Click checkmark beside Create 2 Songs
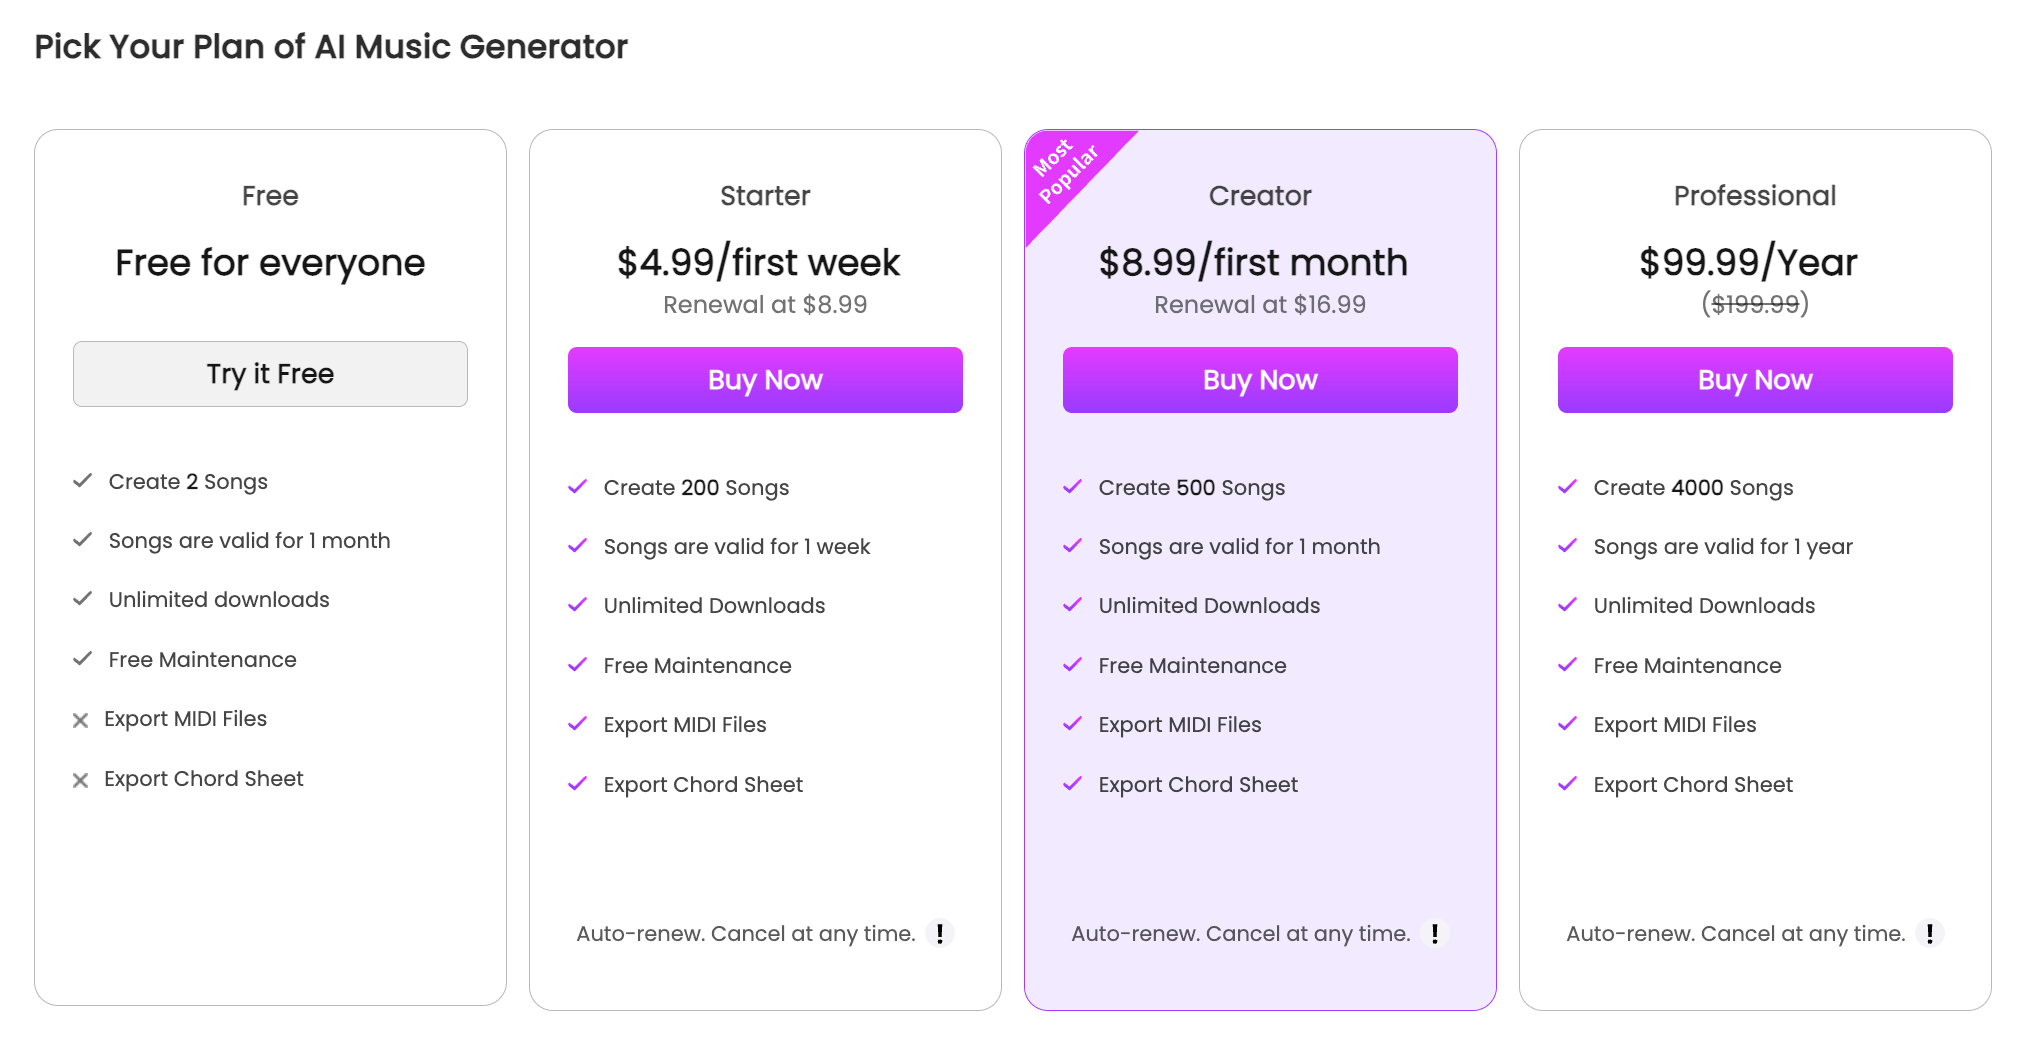Image resolution: width=2022 pixels, height=1042 pixels. coord(83,481)
